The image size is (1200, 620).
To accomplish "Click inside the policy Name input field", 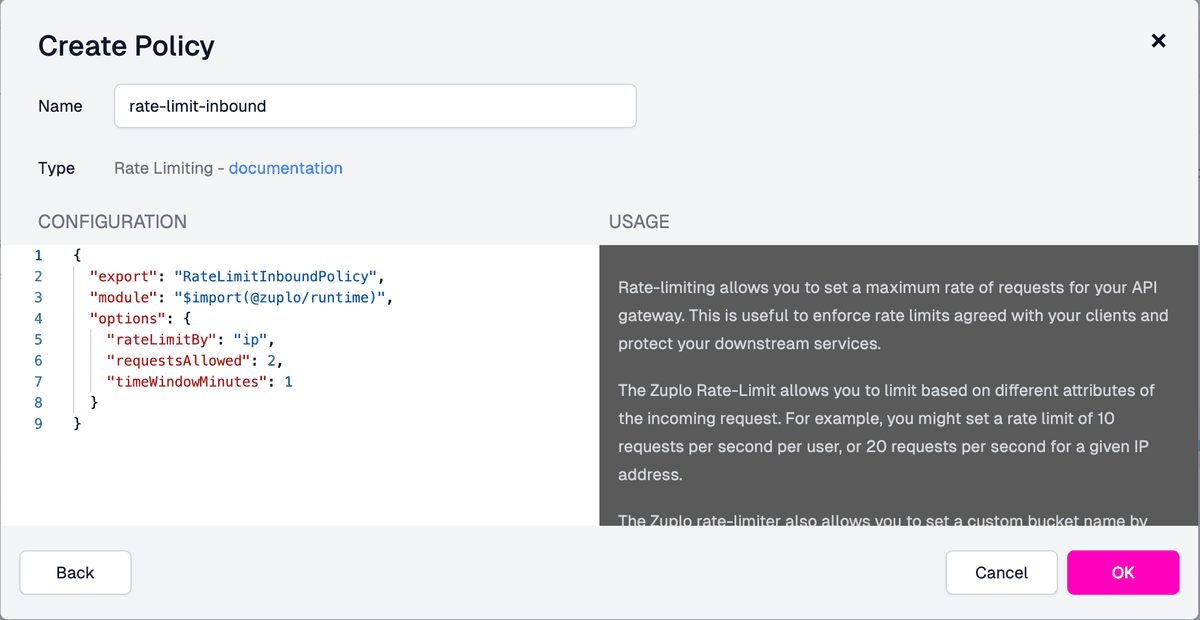I will 375,106.
